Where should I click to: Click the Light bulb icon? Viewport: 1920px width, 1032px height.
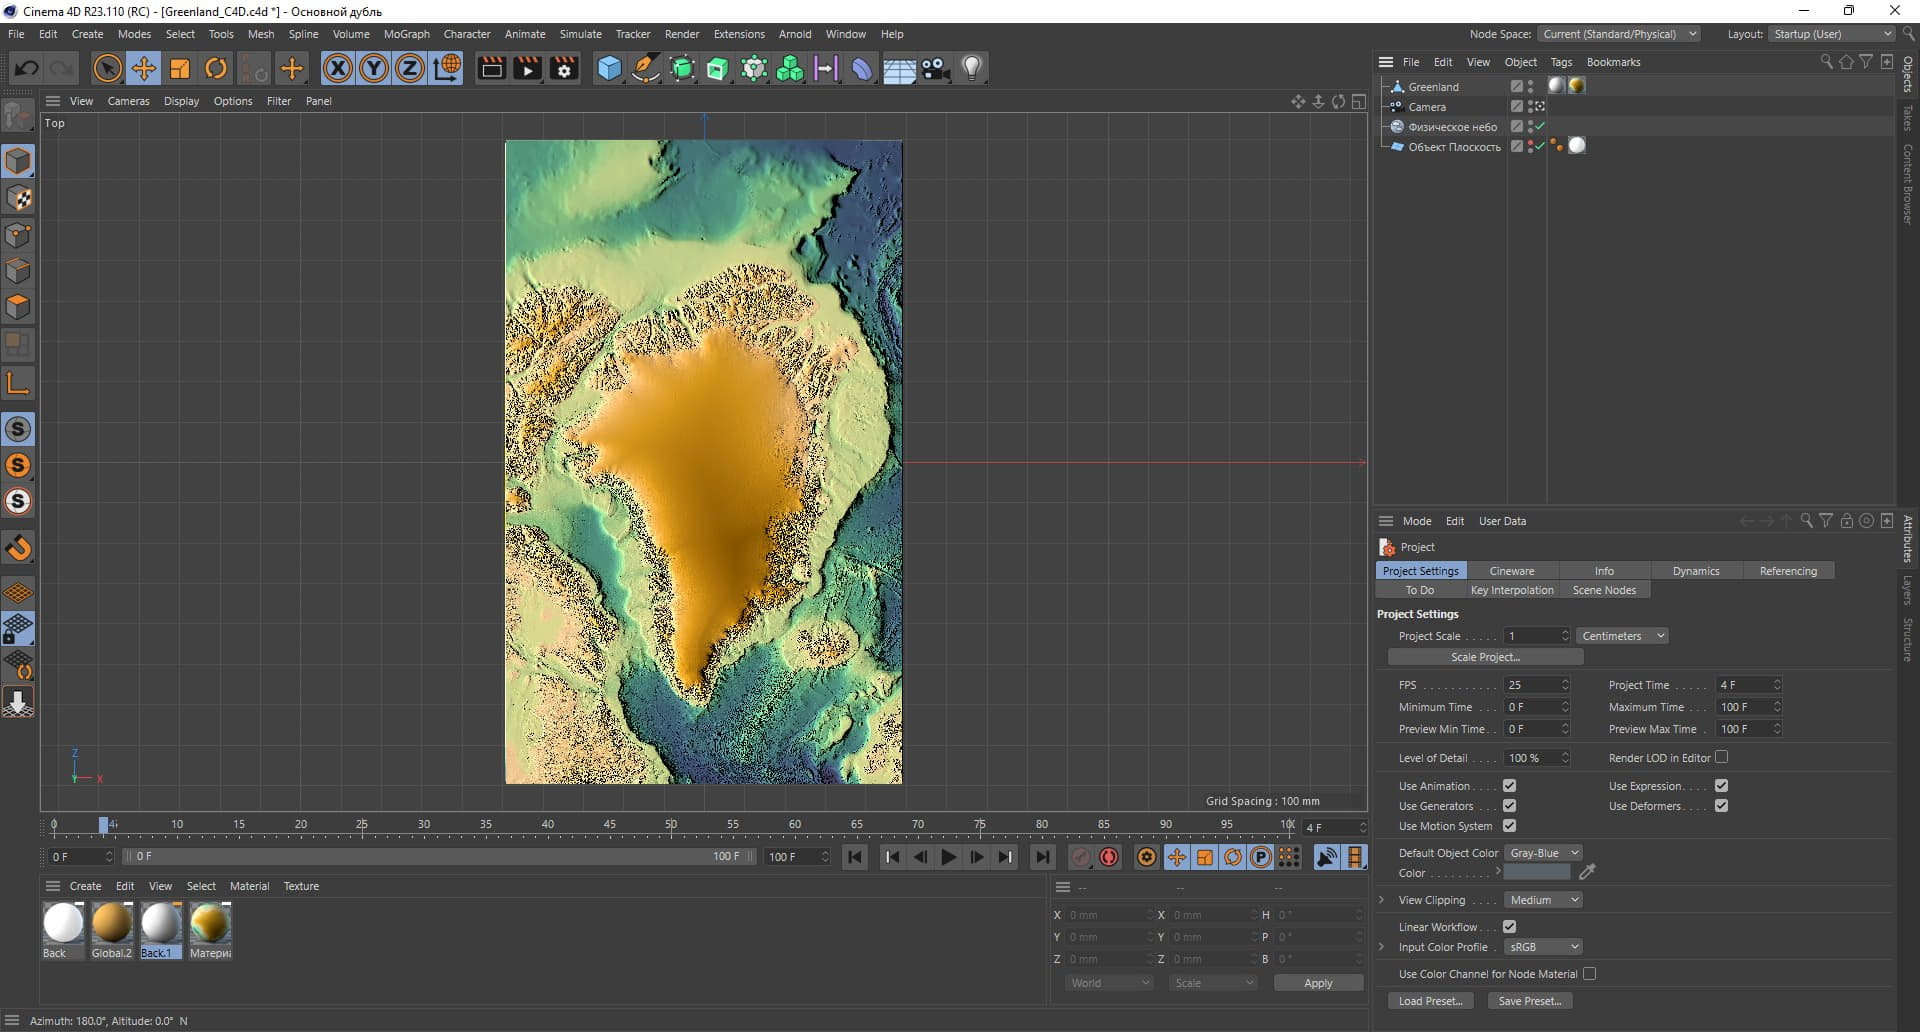click(x=972, y=68)
